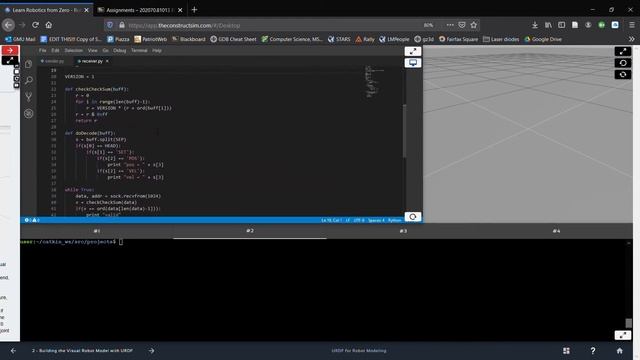640x360 pixels.
Task: Click the black expand button under red arrow
Action: 10,60
